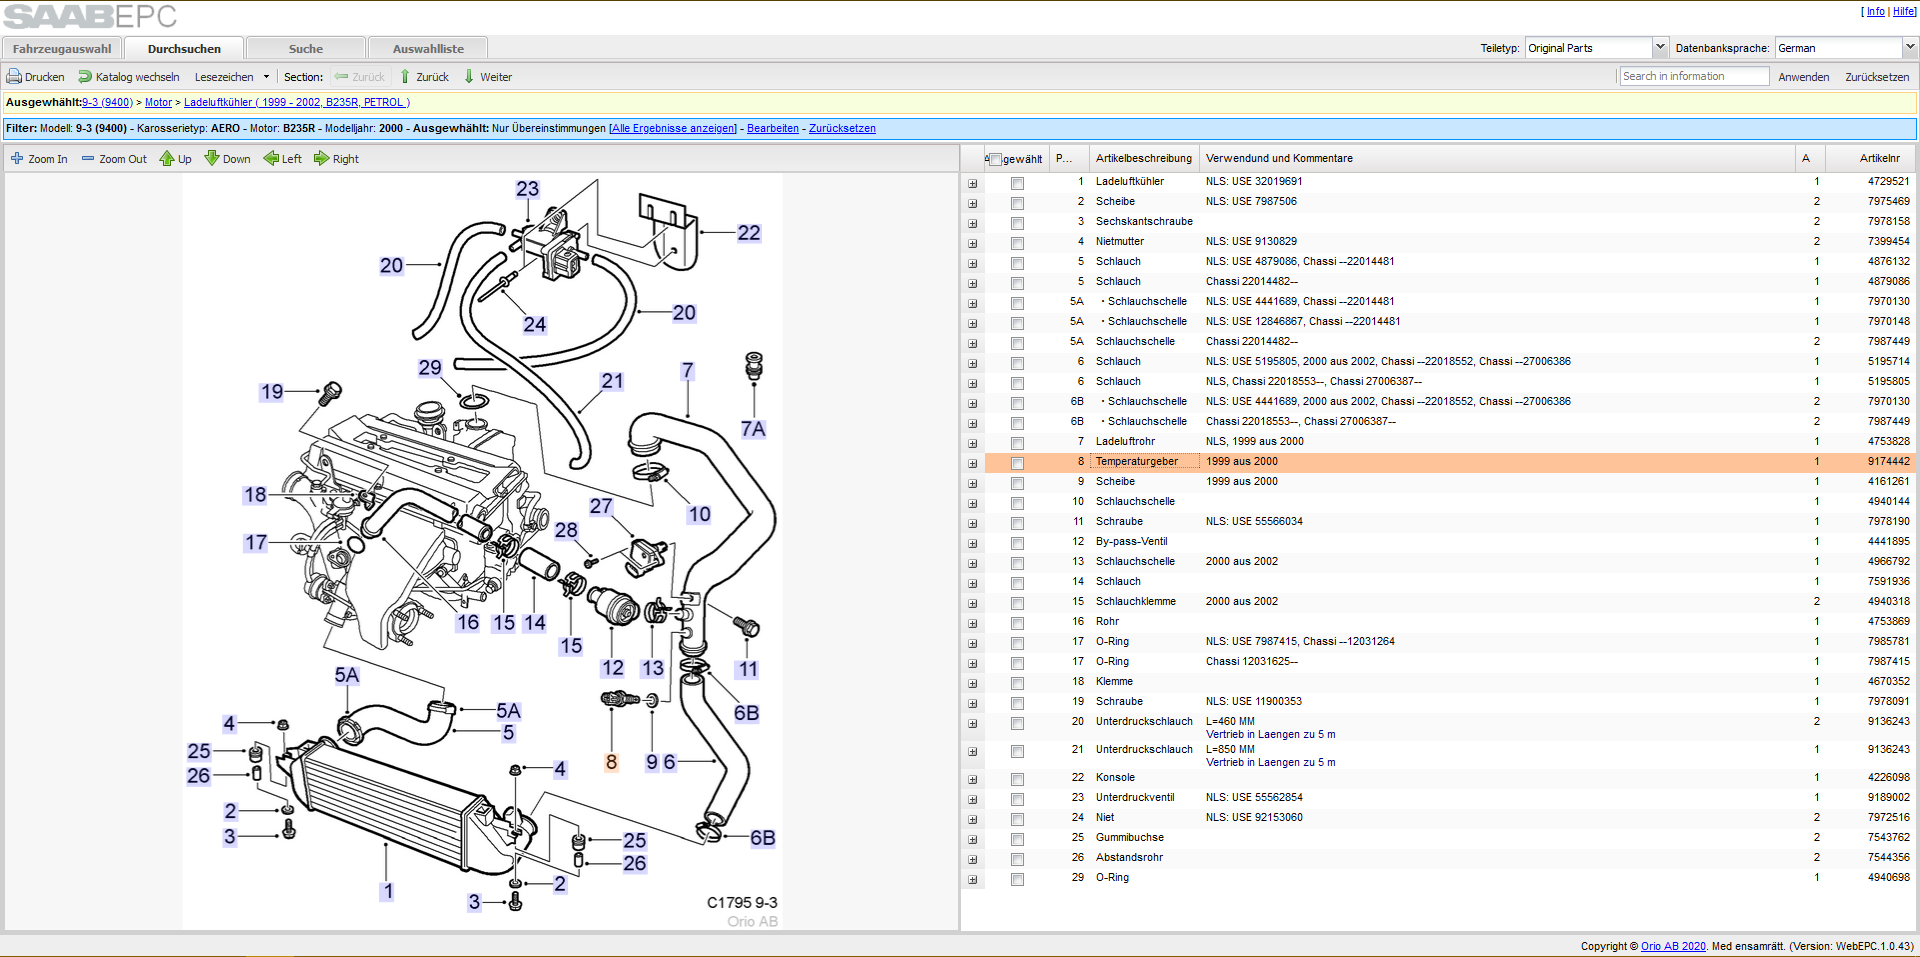Tick the checkbox for Ladeluftkühler row
The image size is (1920, 957).
pos(1017,183)
